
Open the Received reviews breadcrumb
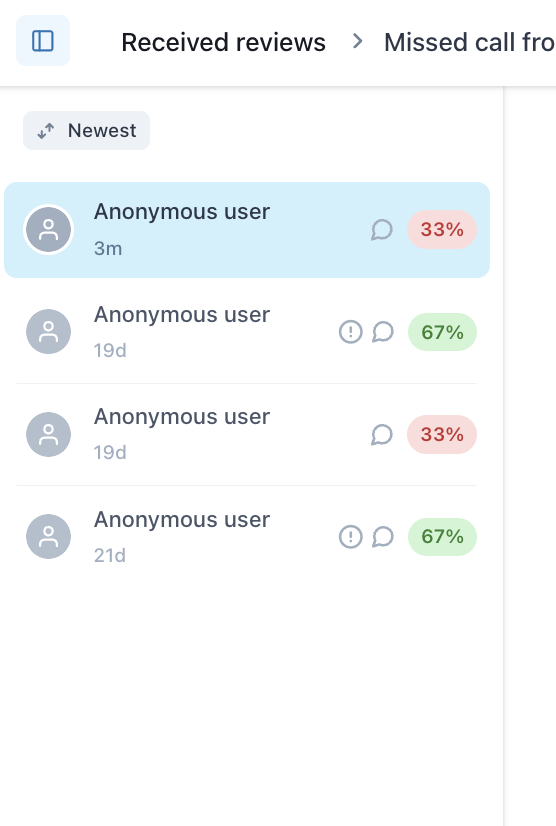coord(223,42)
